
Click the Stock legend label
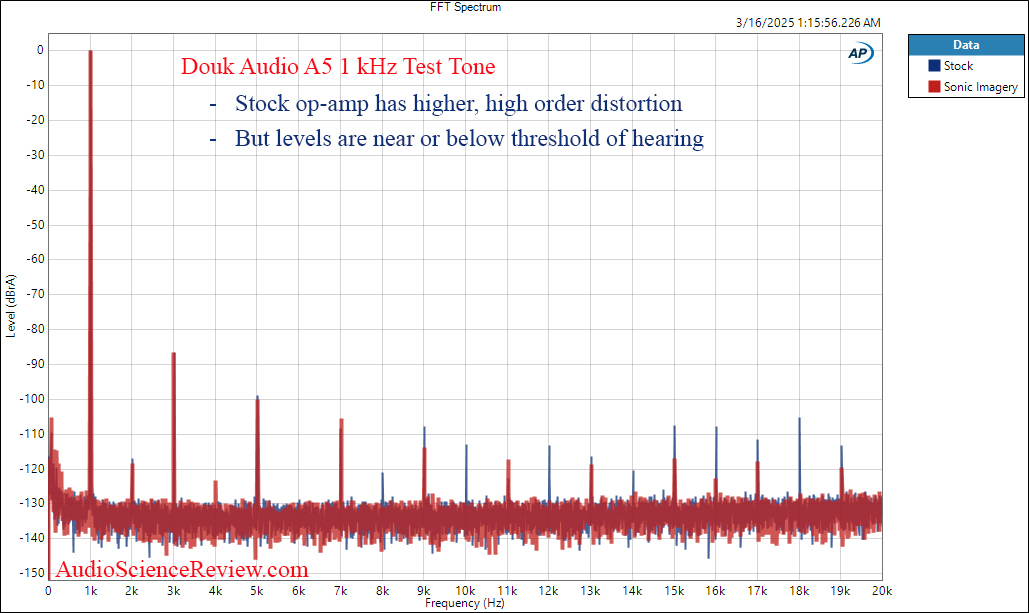point(958,66)
